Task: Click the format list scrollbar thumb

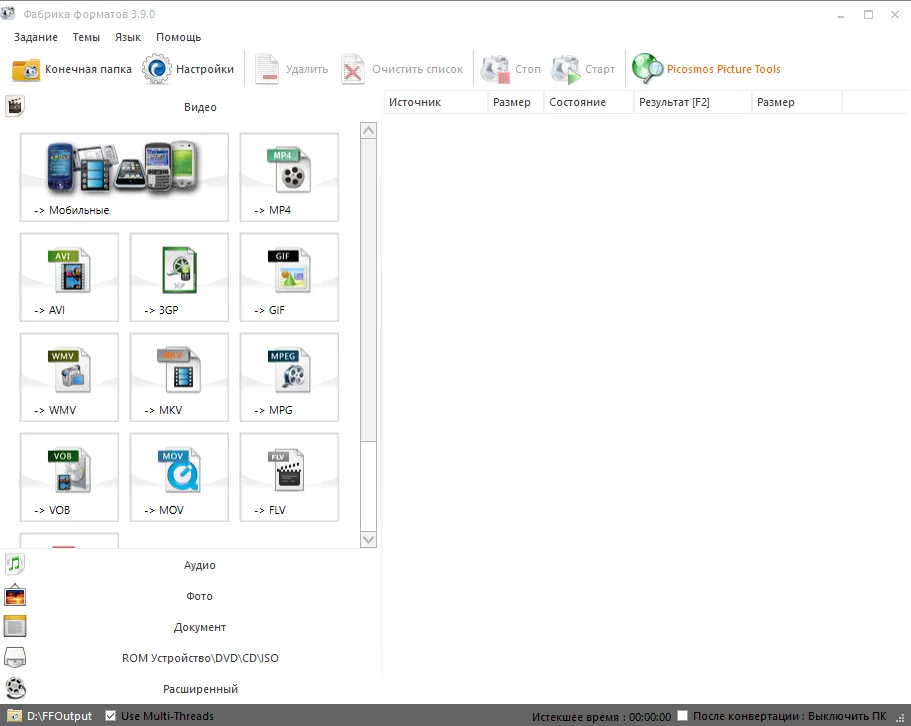Action: [x=368, y=290]
